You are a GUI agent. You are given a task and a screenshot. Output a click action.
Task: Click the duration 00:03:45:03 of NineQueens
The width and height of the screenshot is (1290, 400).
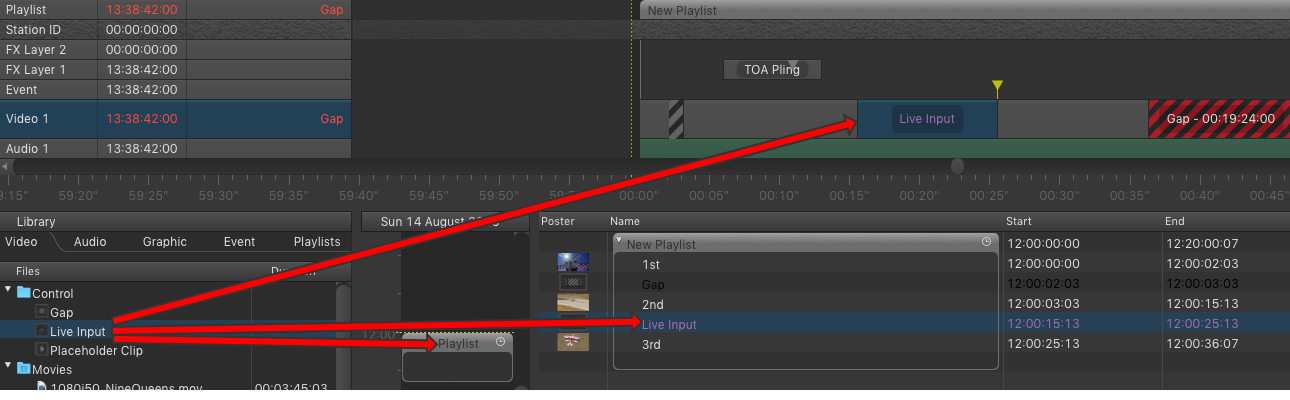click(290, 388)
